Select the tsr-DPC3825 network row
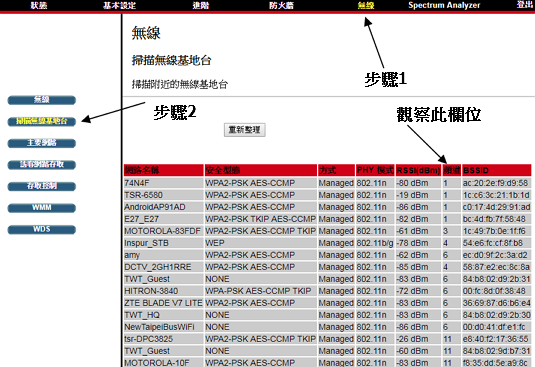The height and width of the screenshot is (367, 535). point(328,339)
